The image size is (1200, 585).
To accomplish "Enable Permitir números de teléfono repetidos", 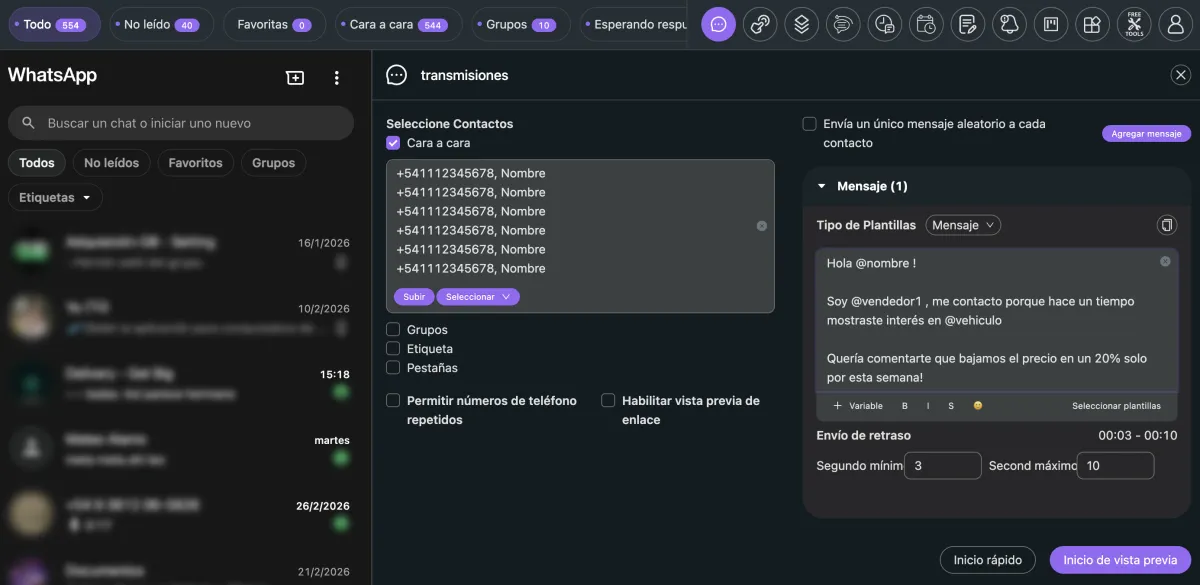I will (393, 400).
